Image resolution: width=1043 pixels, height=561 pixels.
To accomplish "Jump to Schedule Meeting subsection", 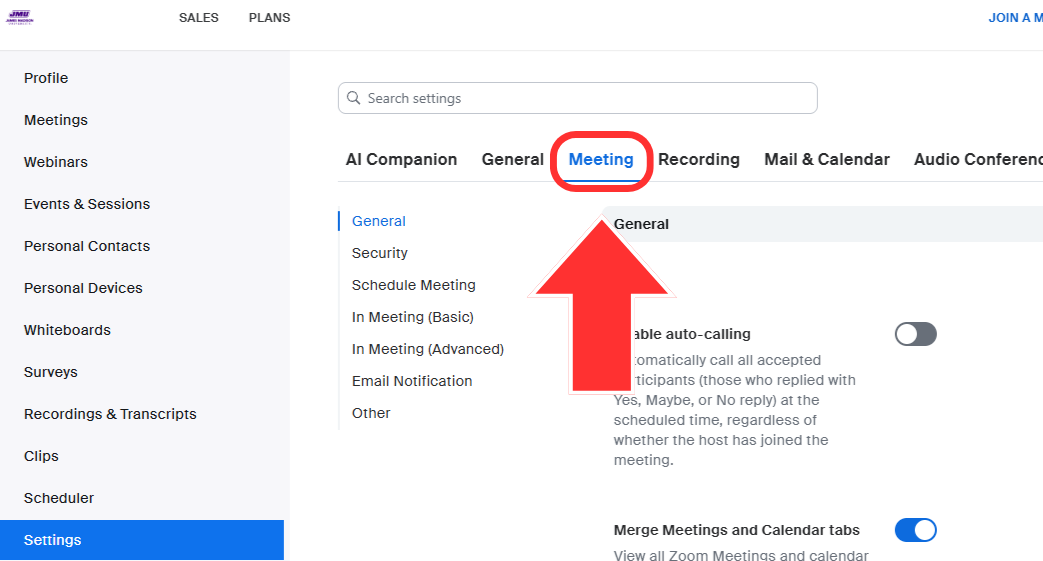I will point(414,285).
